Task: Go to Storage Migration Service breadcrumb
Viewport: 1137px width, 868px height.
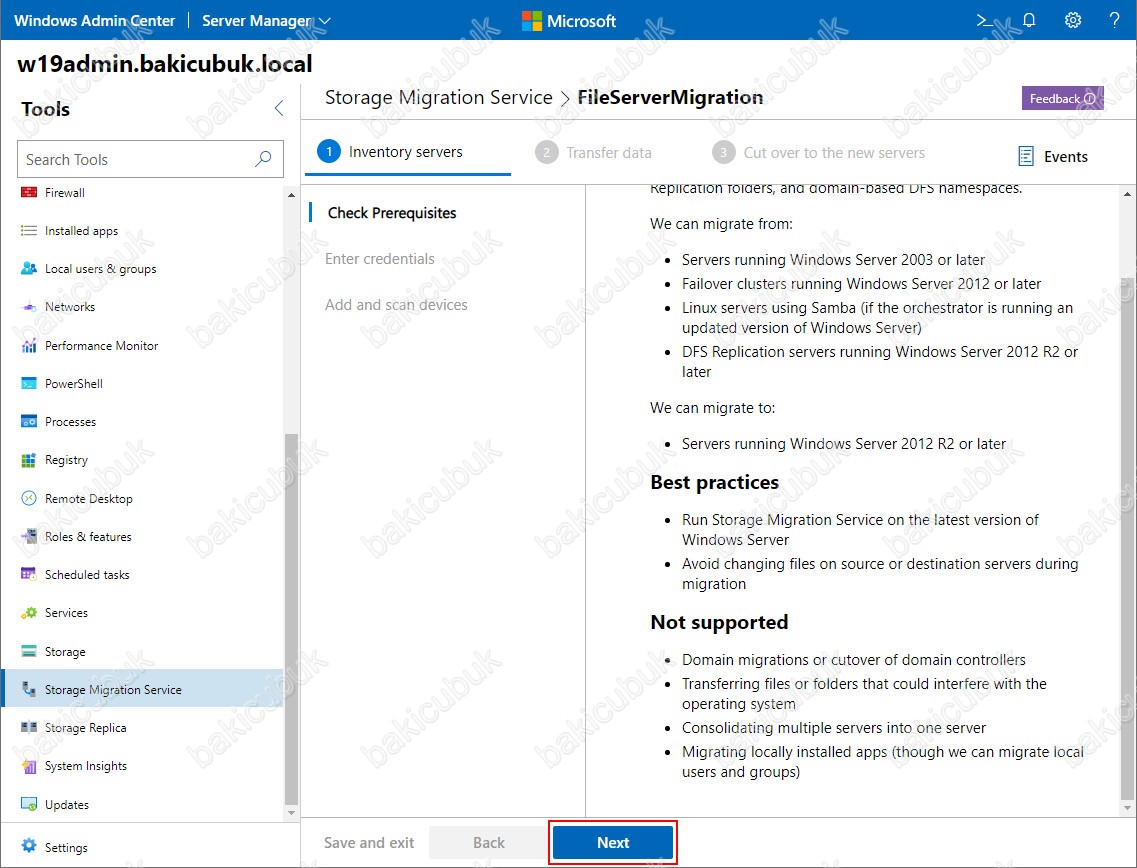Action: [439, 97]
